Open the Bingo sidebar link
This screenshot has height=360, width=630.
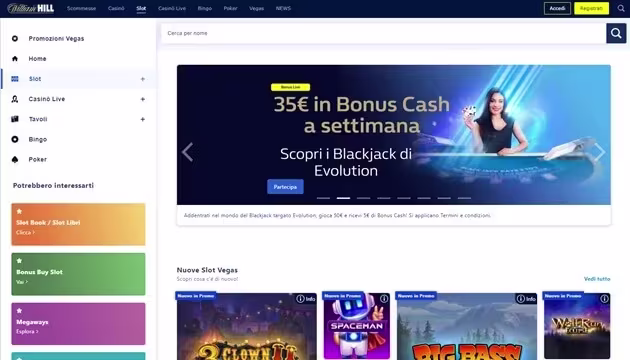click(x=38, y=139)
